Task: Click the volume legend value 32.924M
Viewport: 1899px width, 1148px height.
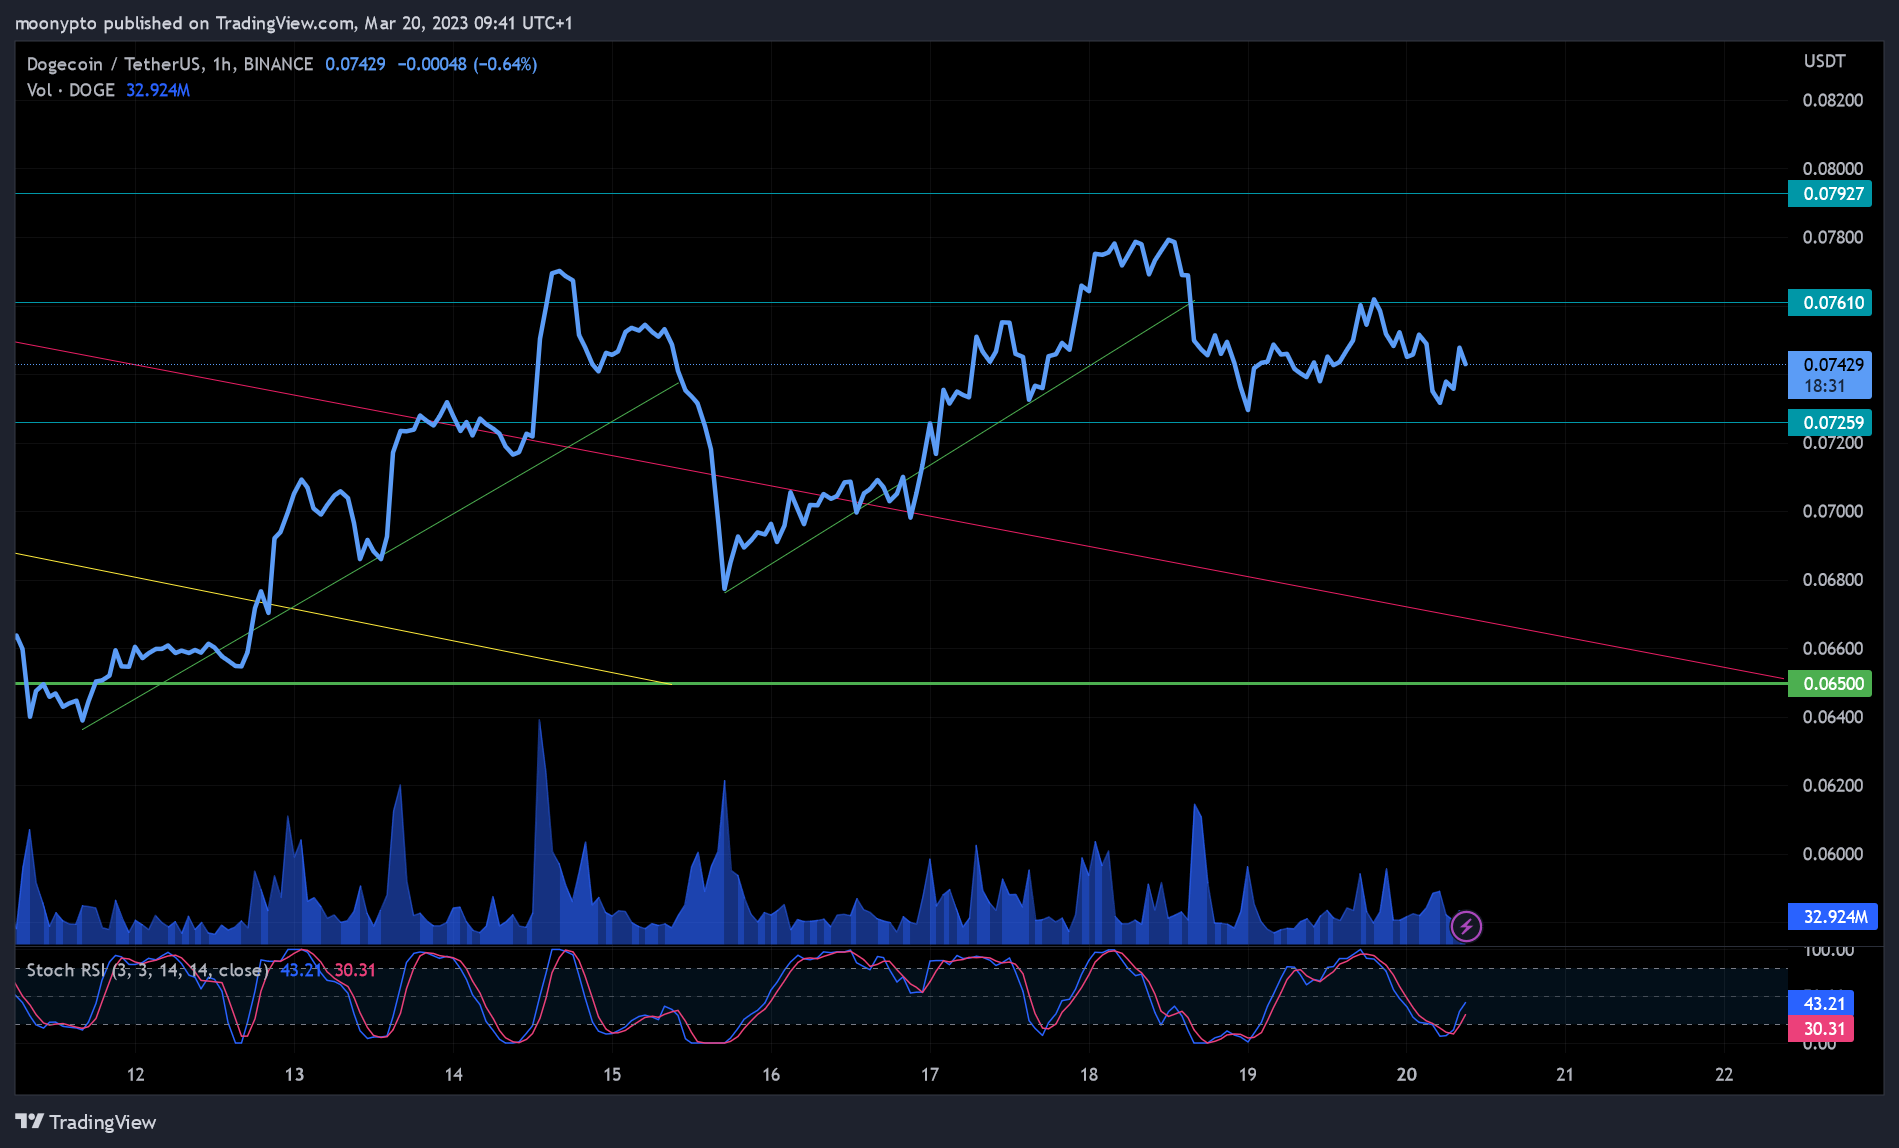Action: pyautogui.click(x=158, y=90)
